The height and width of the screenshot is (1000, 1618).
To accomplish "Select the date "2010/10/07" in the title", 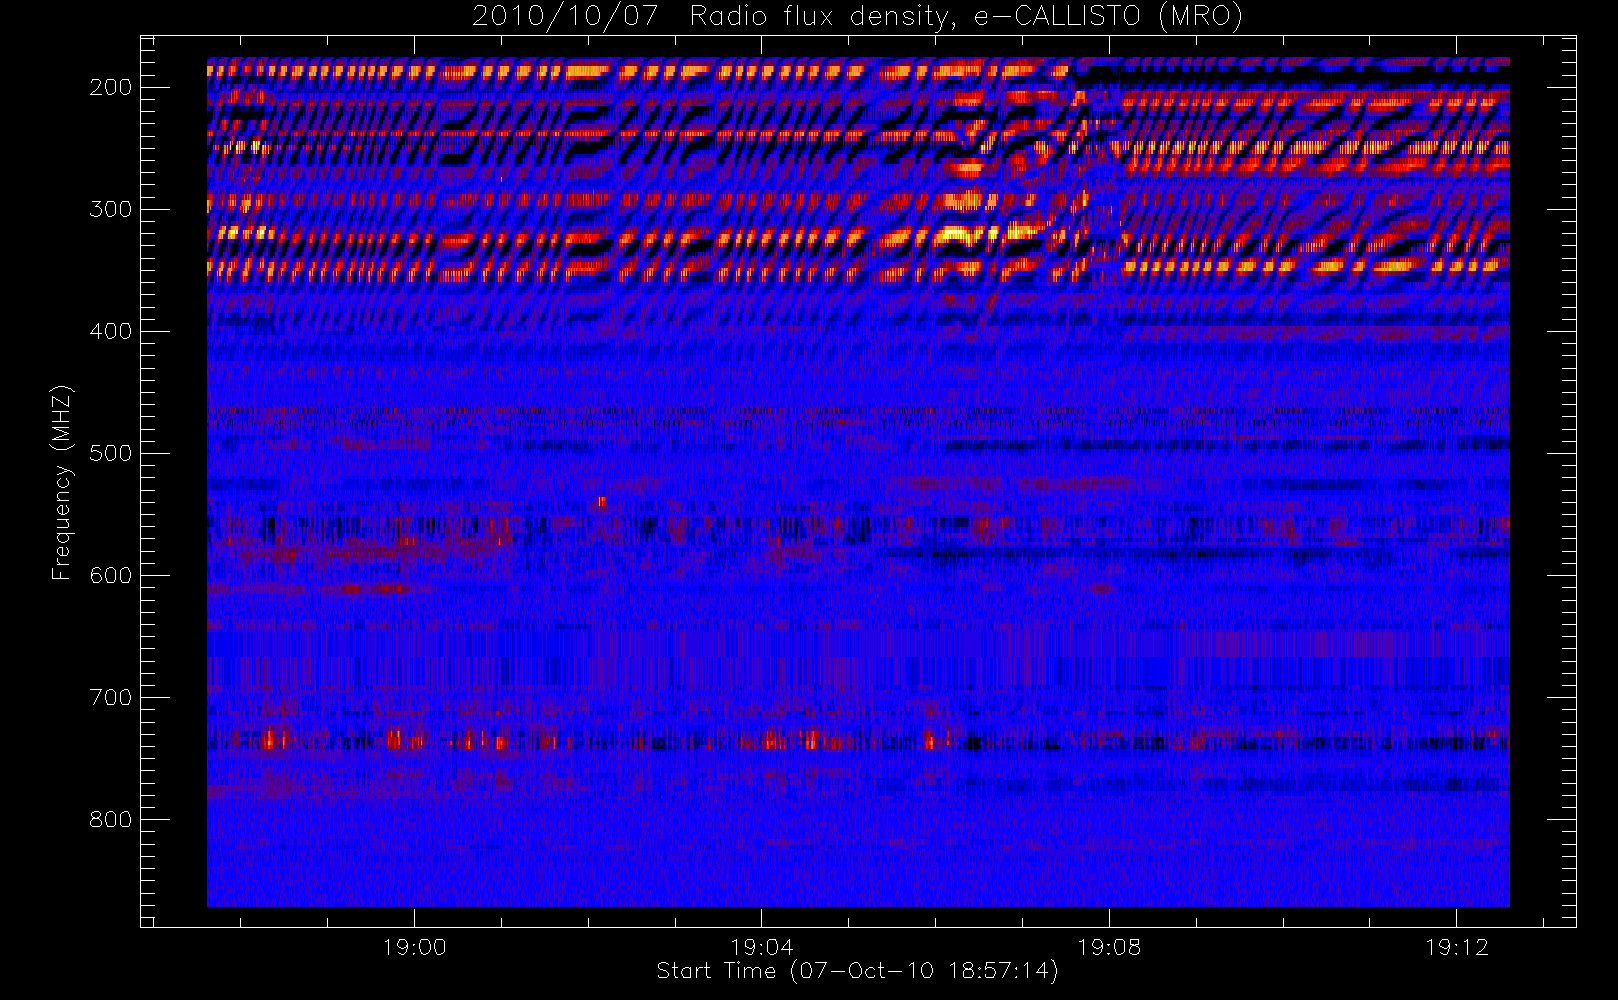I will (565, 16).
